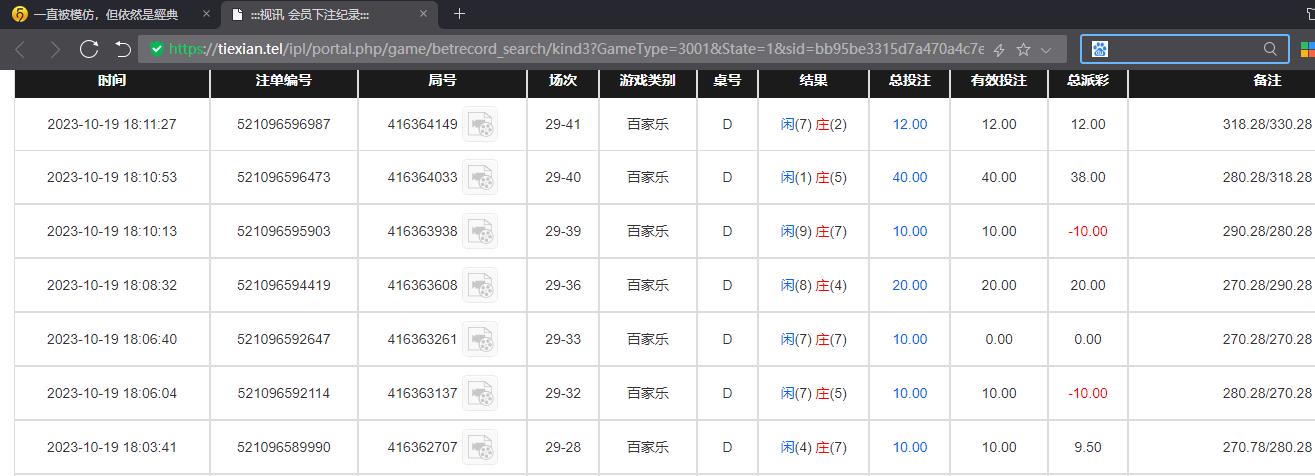Click the 场次 column header
1315x476 pixels.
pyautogui.click(x=563, y=80)
